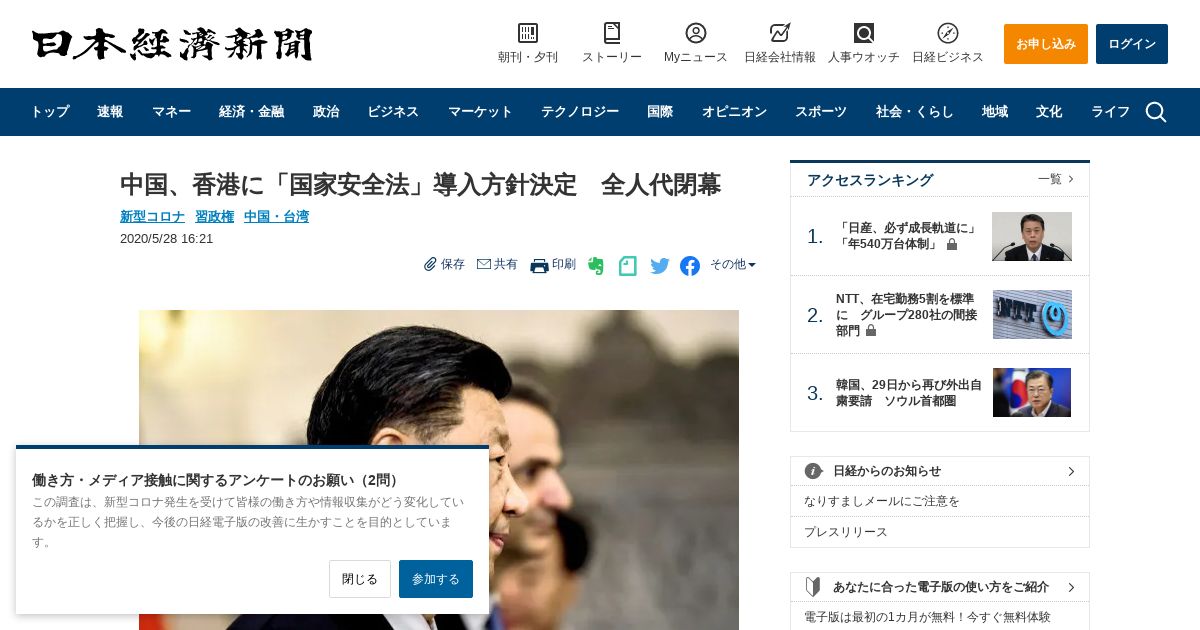Open the Myニュース profile icon

pyautogui.click(x=696, y=33)
